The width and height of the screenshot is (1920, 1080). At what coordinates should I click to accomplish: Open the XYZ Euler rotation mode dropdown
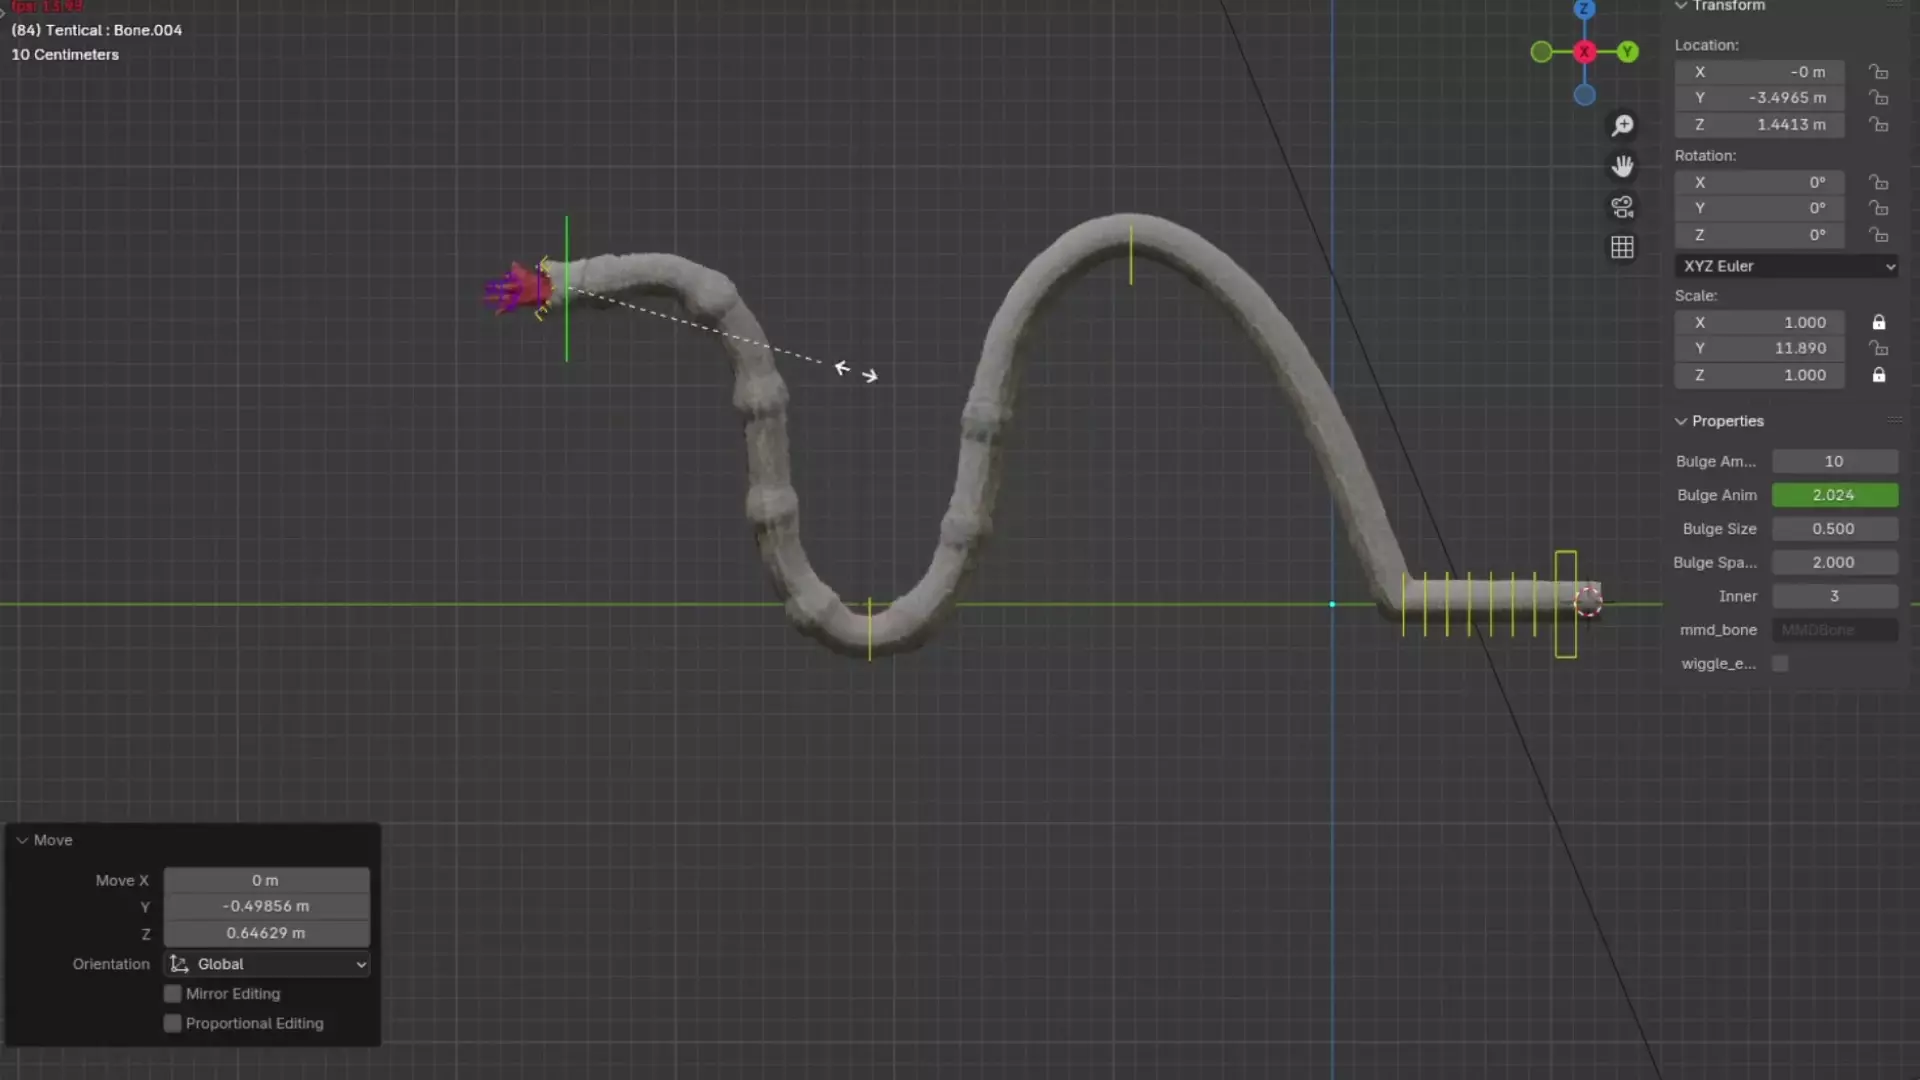[x=1786, y=266]
